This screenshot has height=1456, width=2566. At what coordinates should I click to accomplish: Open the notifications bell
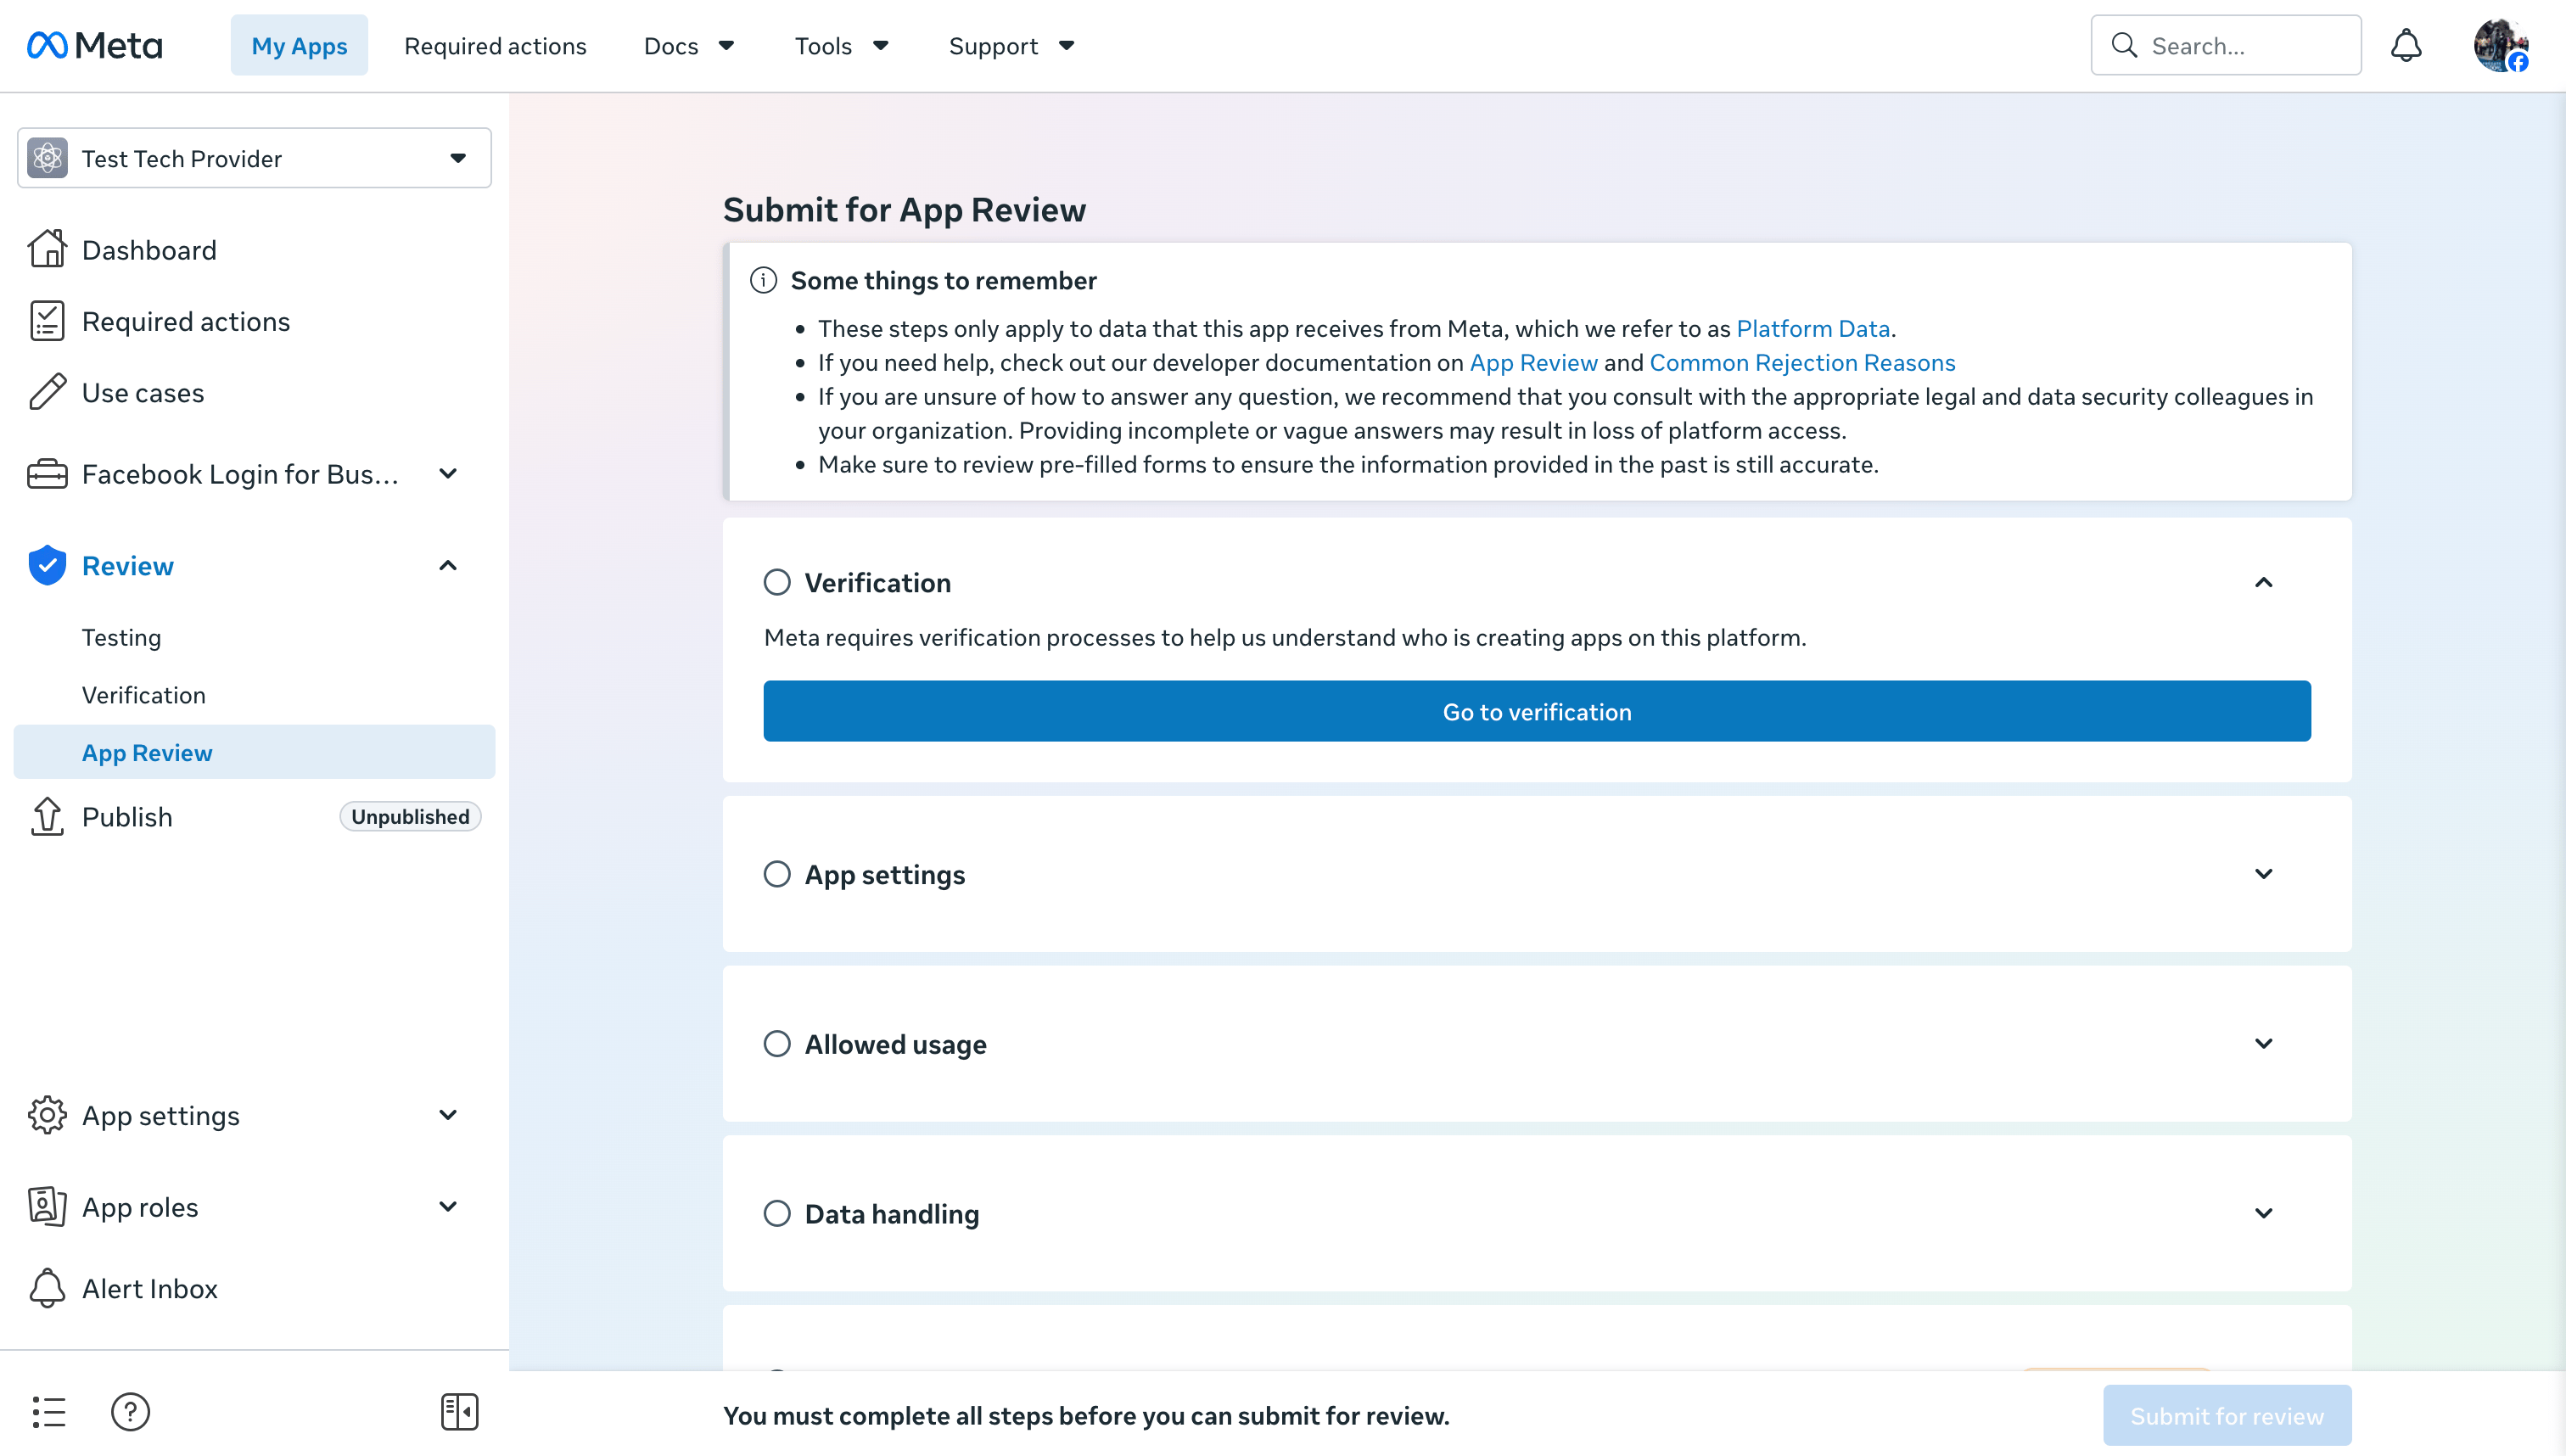[2406, 46]
